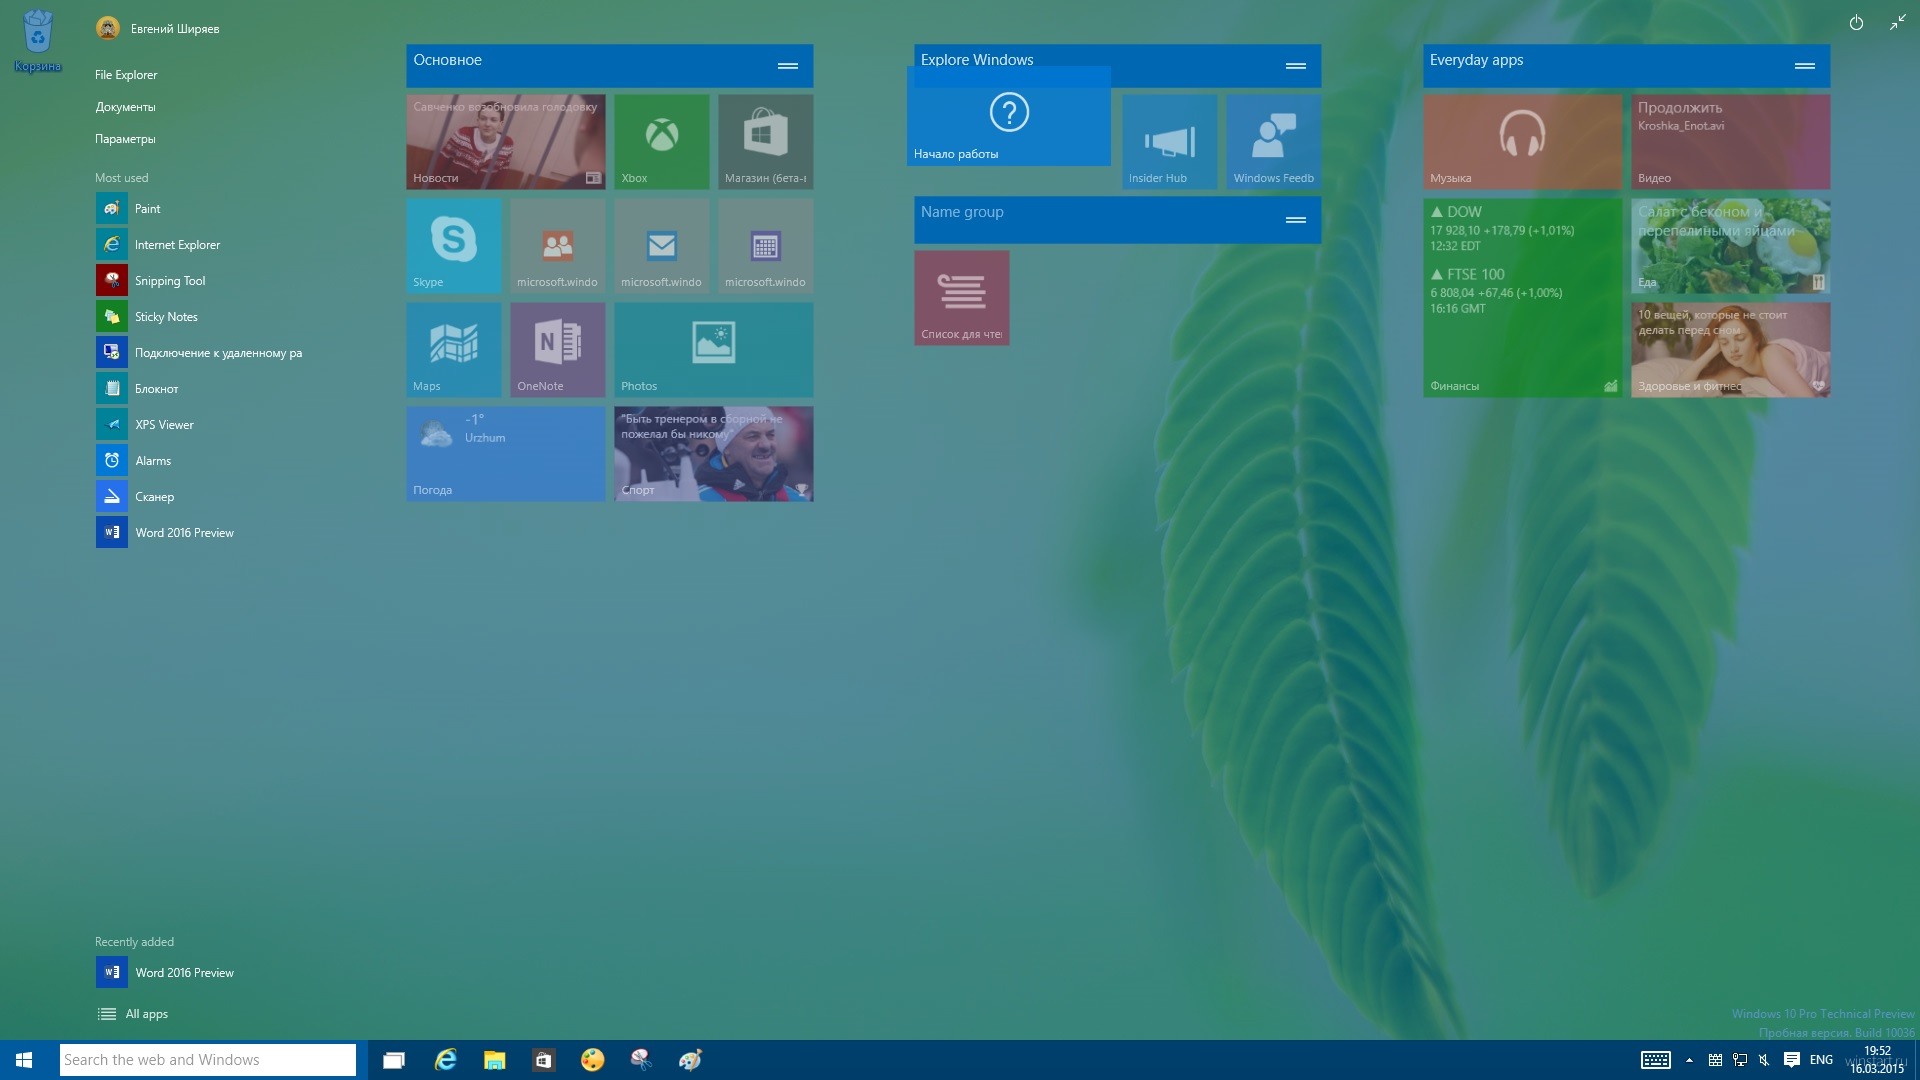Open the Xbox tile
This screenshot has height=1080, width=1920.
(x=661, y=142)
